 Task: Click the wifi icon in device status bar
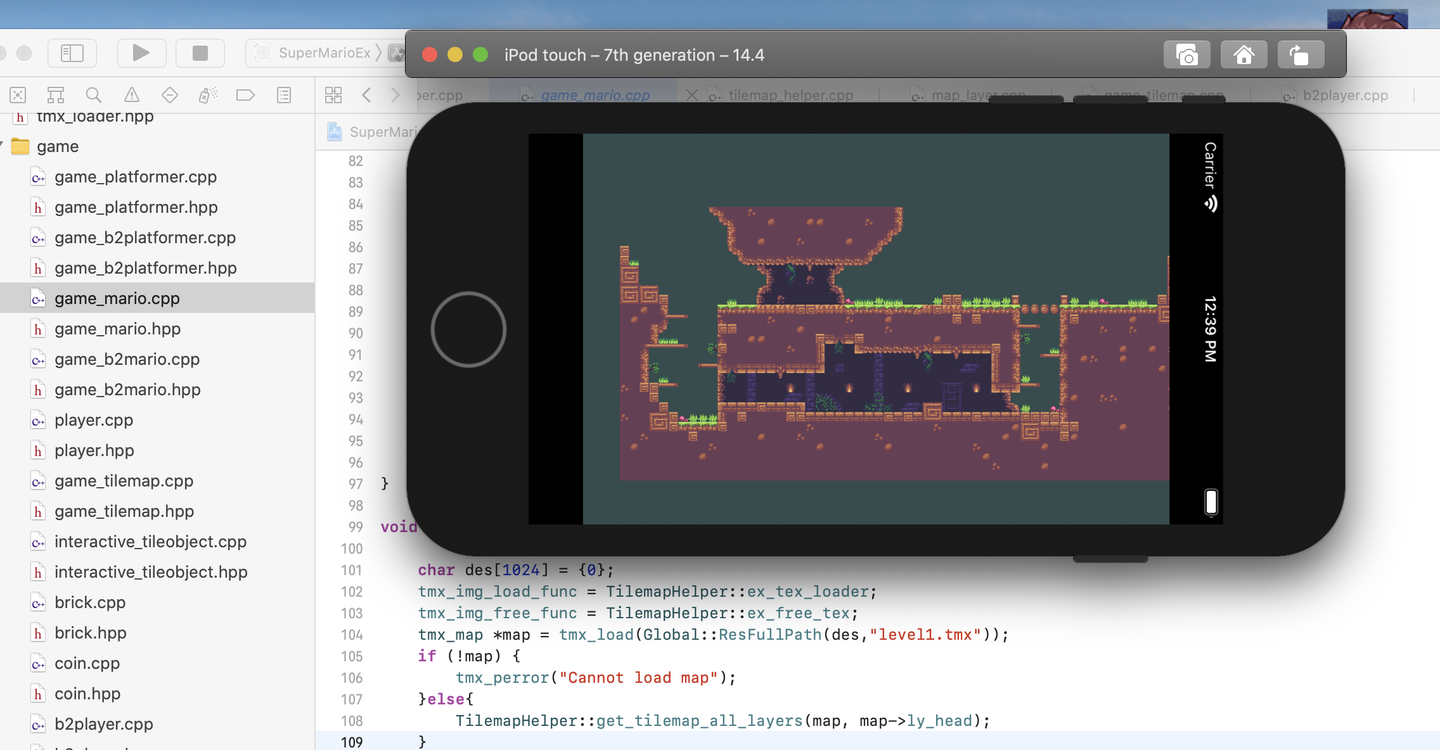[x=1210, y=204]
